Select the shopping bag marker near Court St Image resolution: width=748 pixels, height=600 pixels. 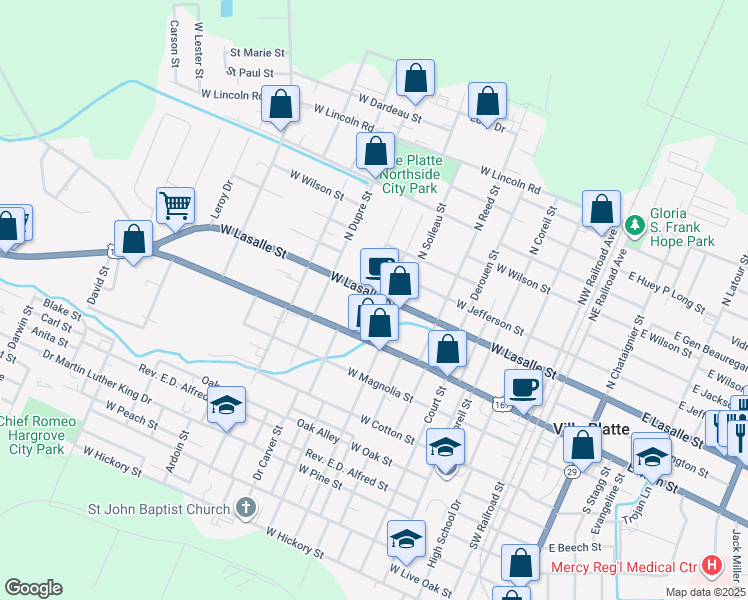448,349
